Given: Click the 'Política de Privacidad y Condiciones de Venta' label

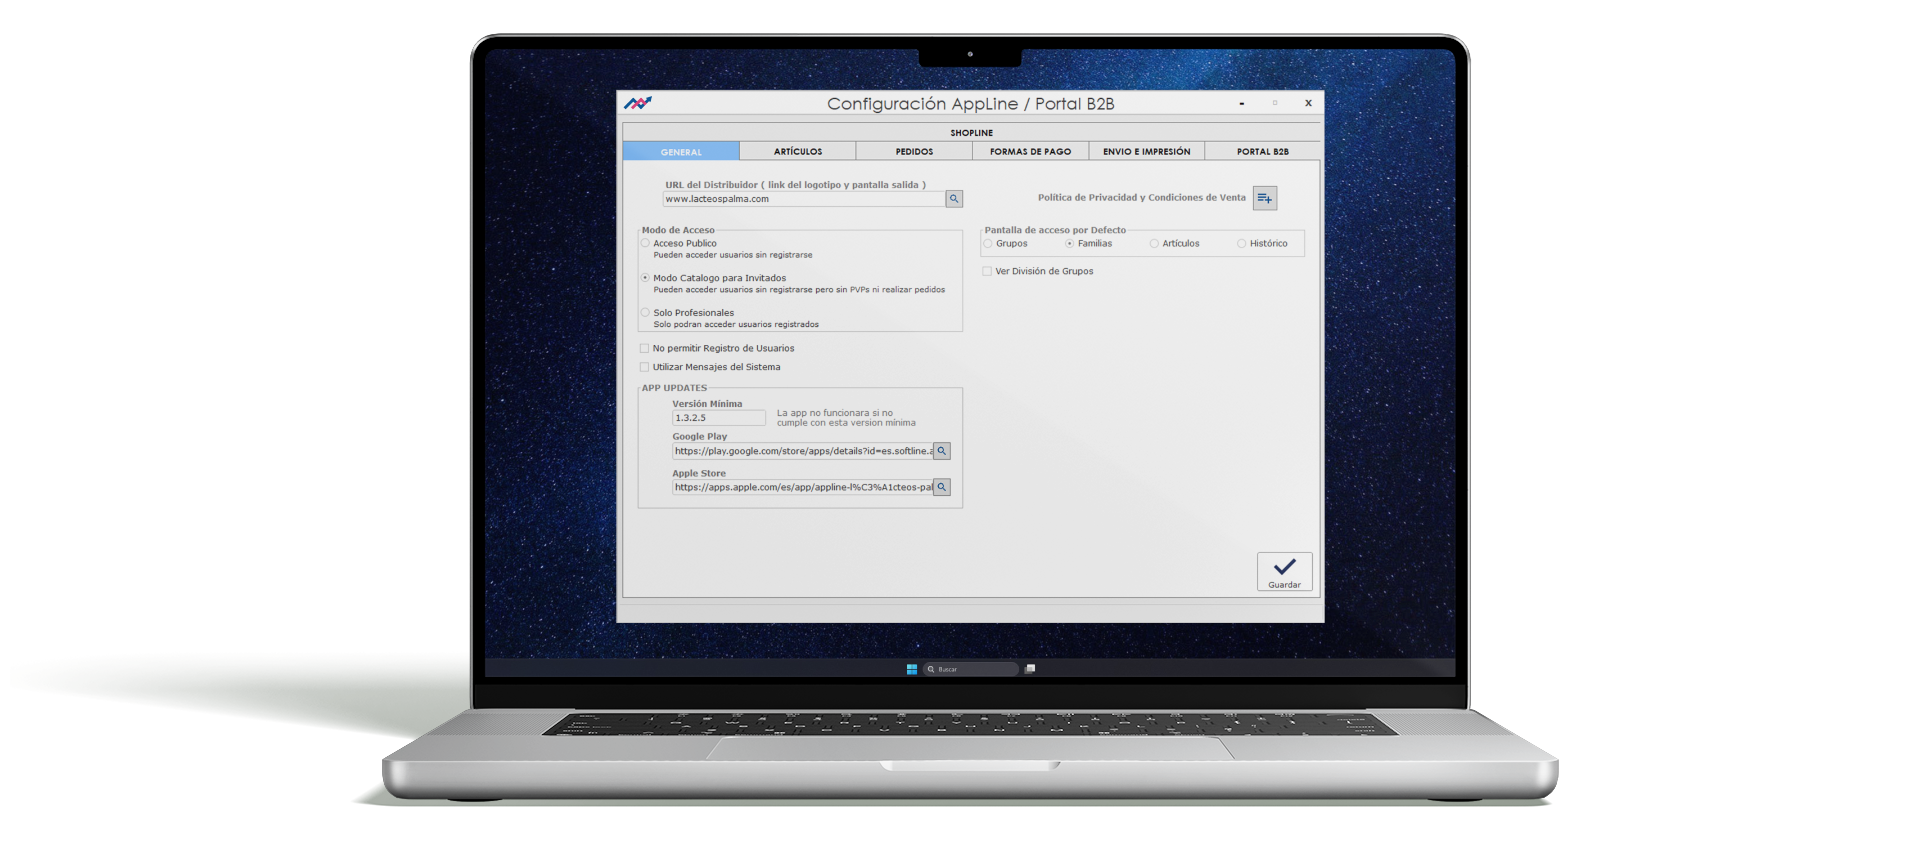Looking at the screenshot, I should tap(1142, 198).
